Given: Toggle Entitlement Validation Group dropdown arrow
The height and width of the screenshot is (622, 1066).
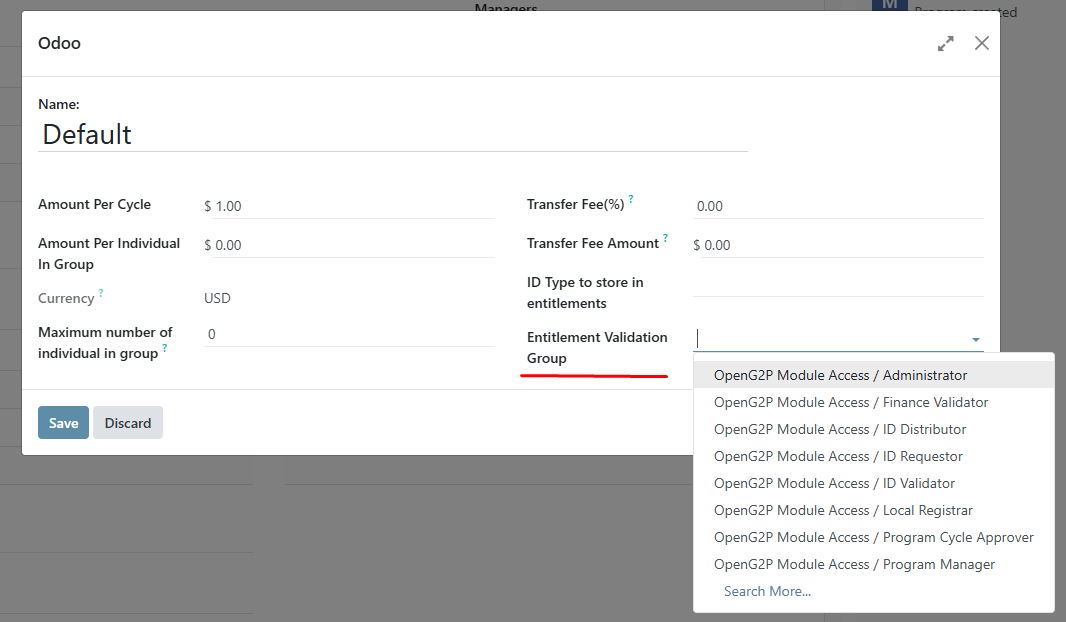Looking at the screenshot, I should click(x=975, y=340).
